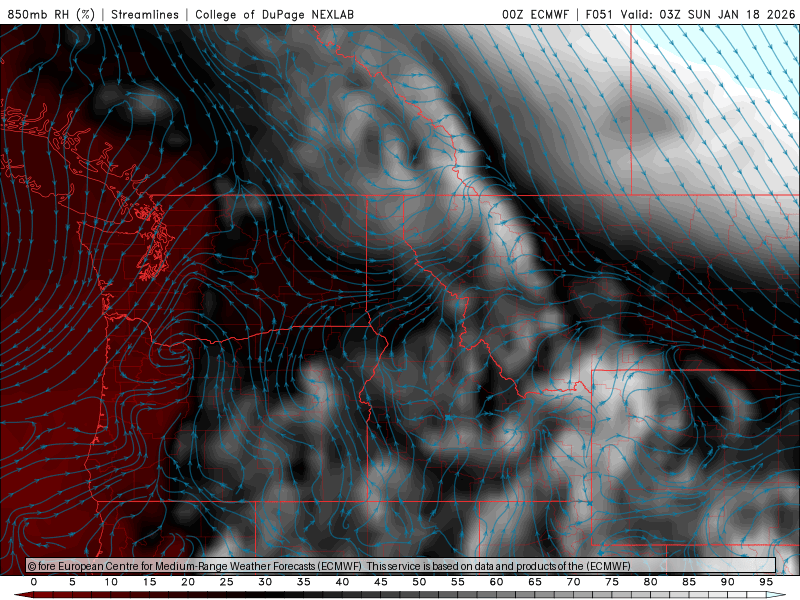Click the "25" humidity scale number
The width and height of the screenshot is (800, 600).
(227, 582)
